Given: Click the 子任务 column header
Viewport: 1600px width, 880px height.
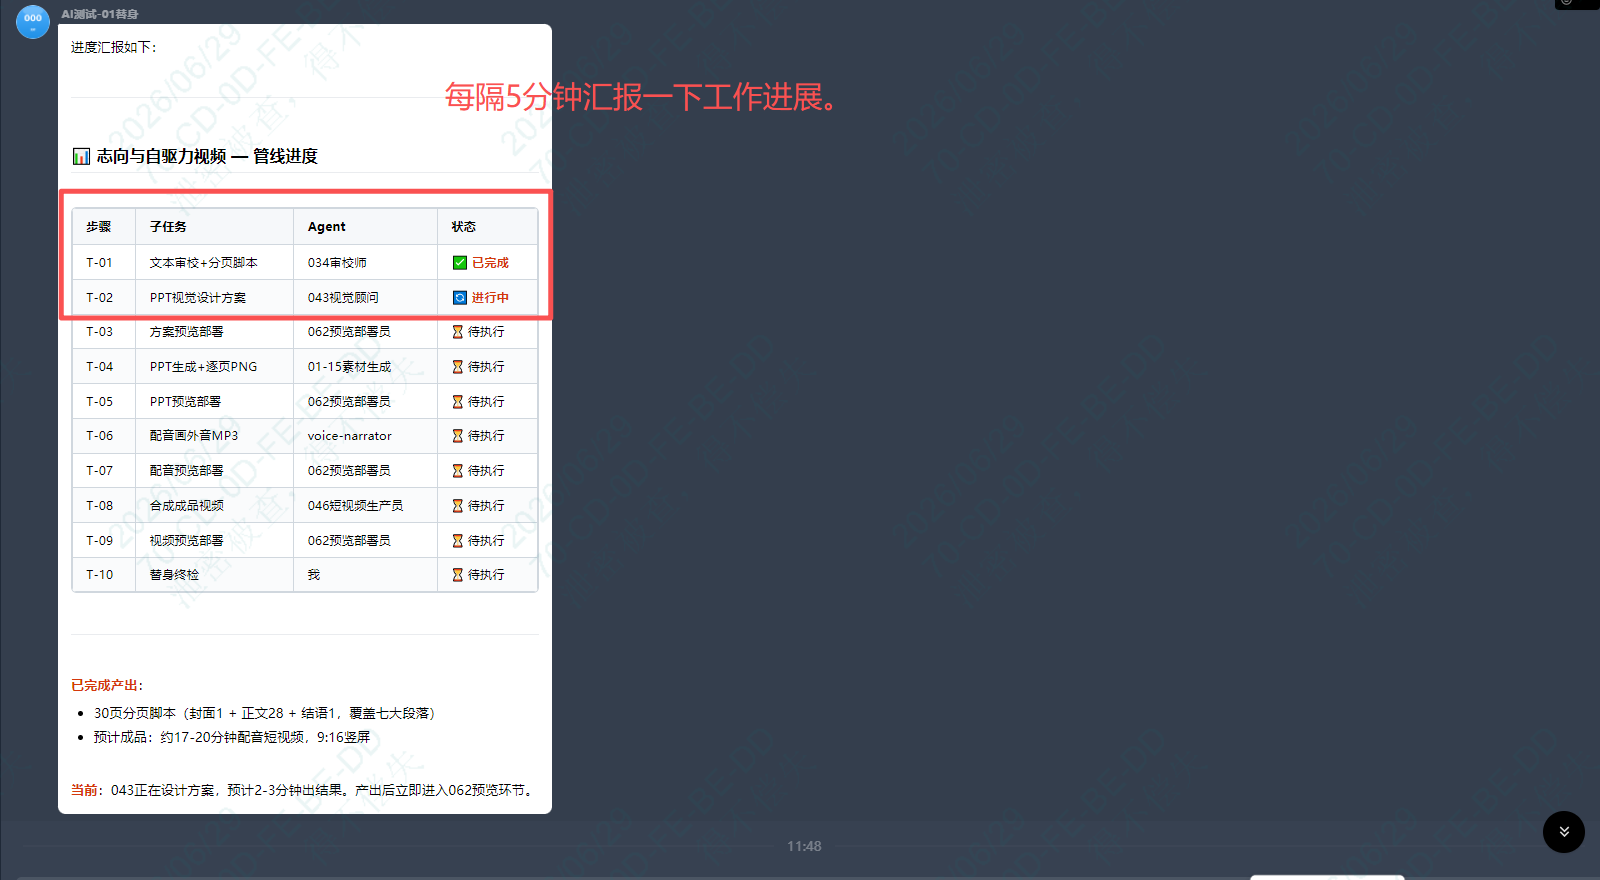Looking at the screenshot, I should pyautogui.click(x=168, y=227).
